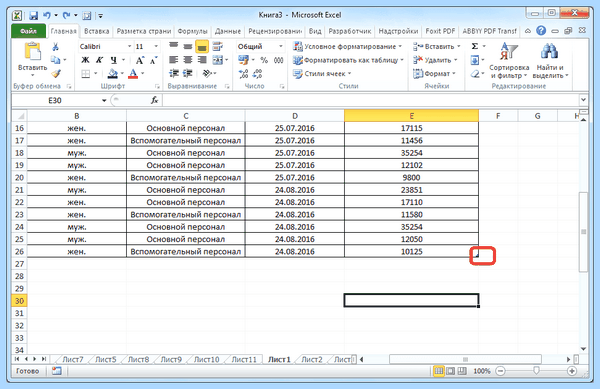Click the zoom in plus button
The width and height of the screenshot is (600, 389).
[572, 371]
